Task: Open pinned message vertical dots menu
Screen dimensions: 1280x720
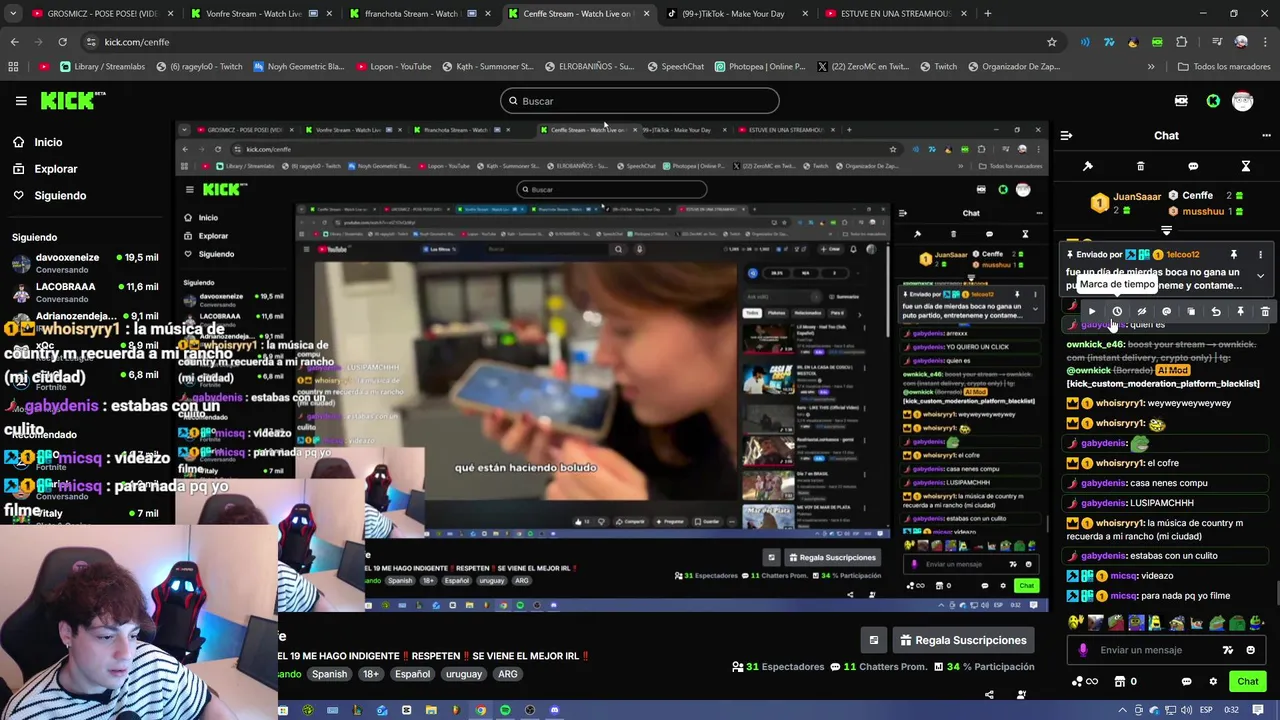Action: click(1260, 255)
